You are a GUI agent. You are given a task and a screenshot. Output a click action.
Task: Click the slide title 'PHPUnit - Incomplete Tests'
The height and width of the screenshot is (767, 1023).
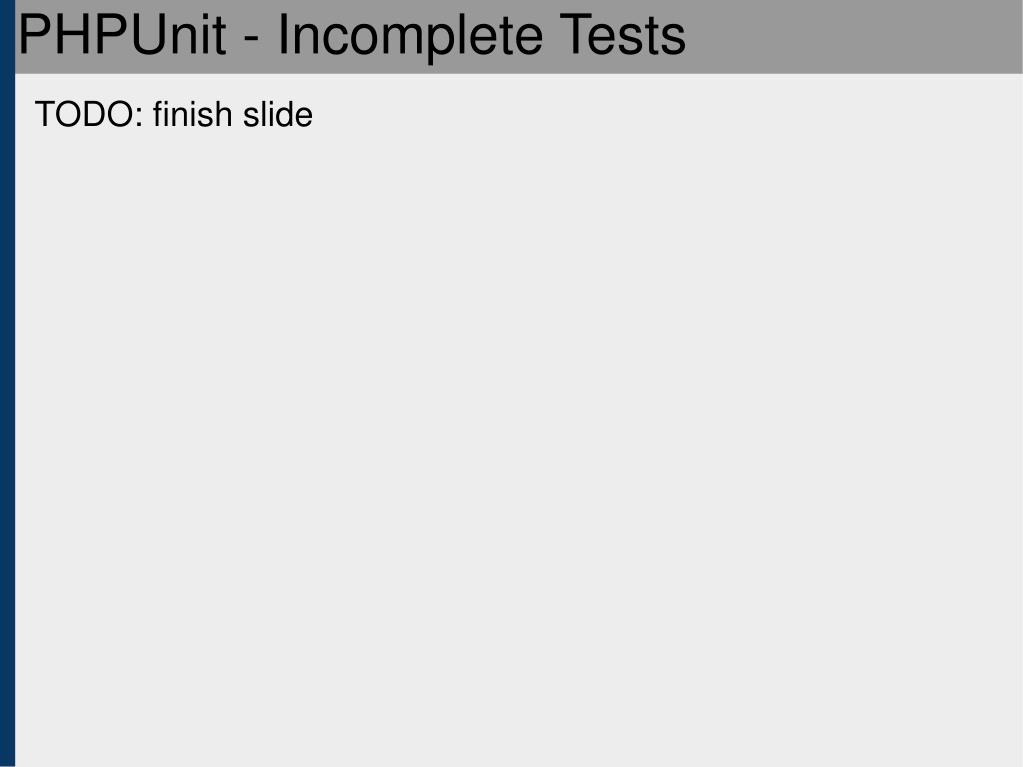point(352,37)
